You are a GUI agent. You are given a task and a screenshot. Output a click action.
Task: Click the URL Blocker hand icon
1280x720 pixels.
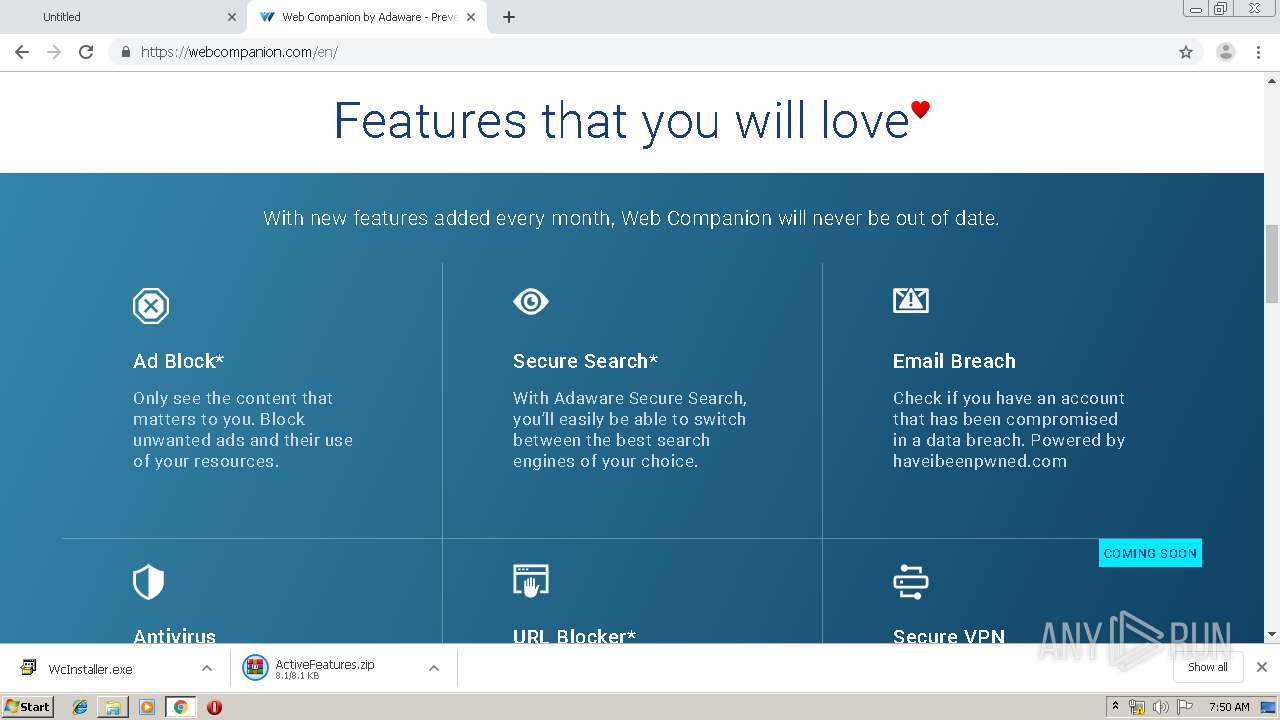(531, 581)
